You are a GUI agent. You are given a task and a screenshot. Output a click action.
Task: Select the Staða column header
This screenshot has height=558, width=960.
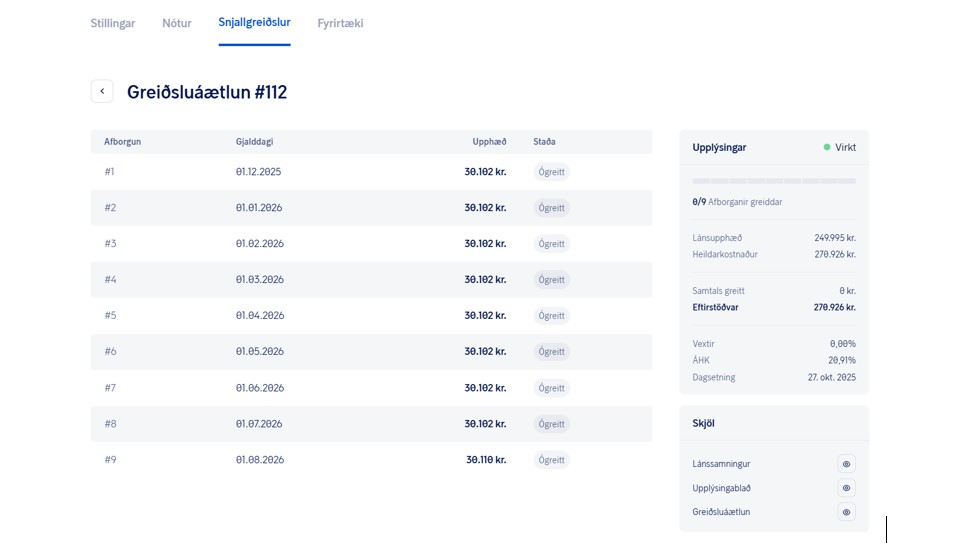point(544,142)
